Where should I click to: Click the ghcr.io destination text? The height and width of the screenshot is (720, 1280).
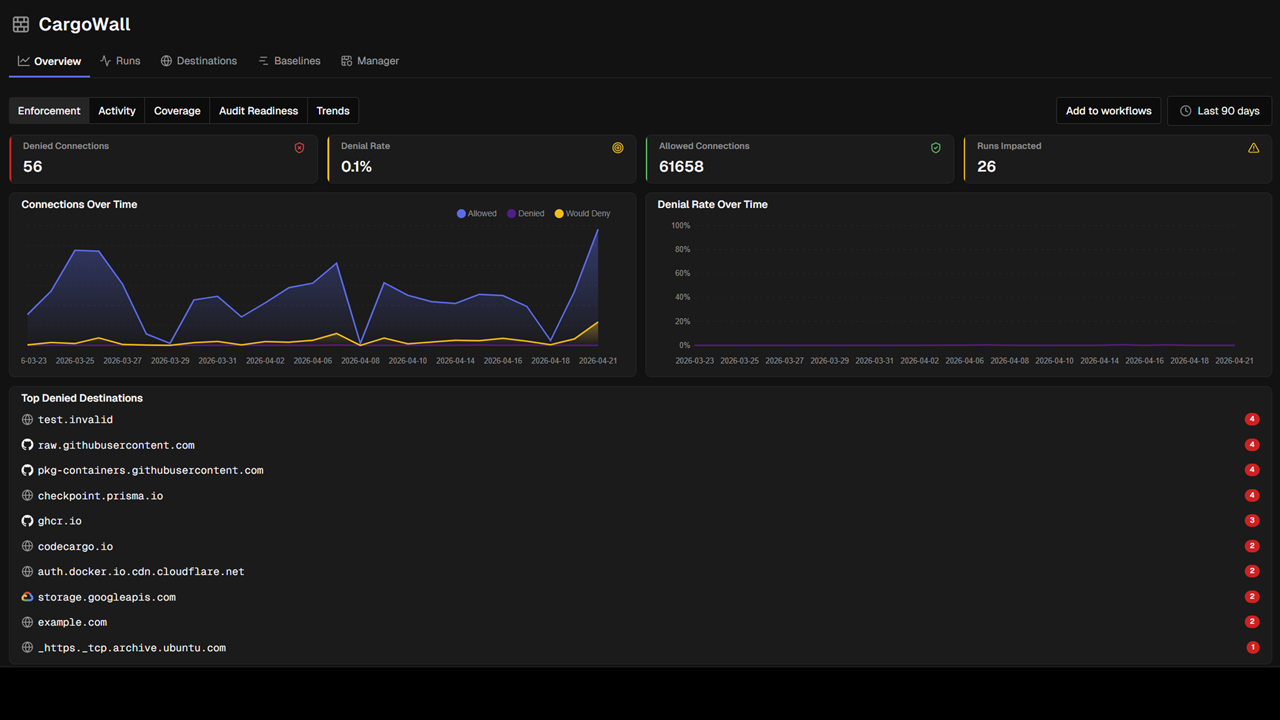coord(60,521)
